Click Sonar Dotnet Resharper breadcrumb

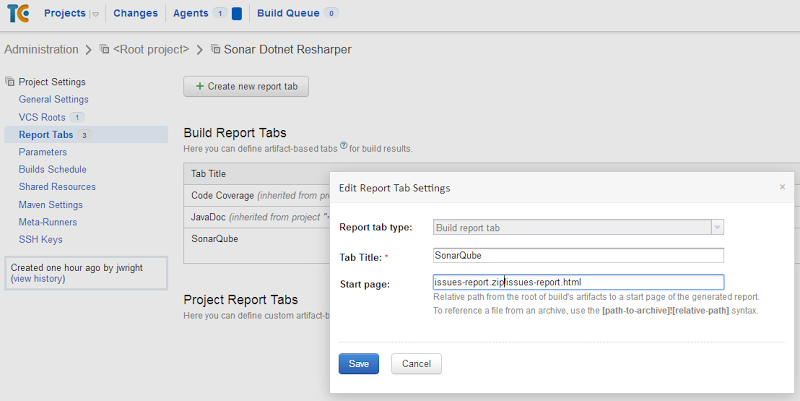288,49
